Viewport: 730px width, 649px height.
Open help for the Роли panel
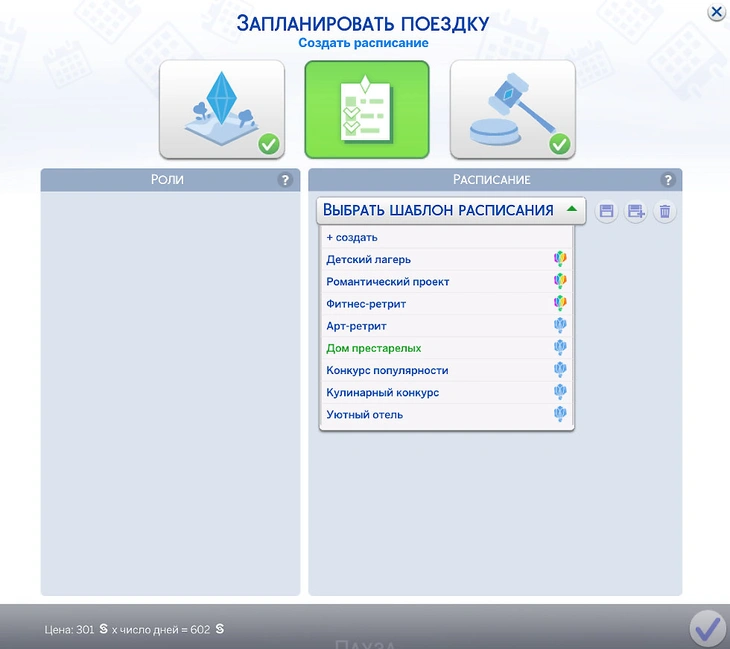tap(285, 180)
